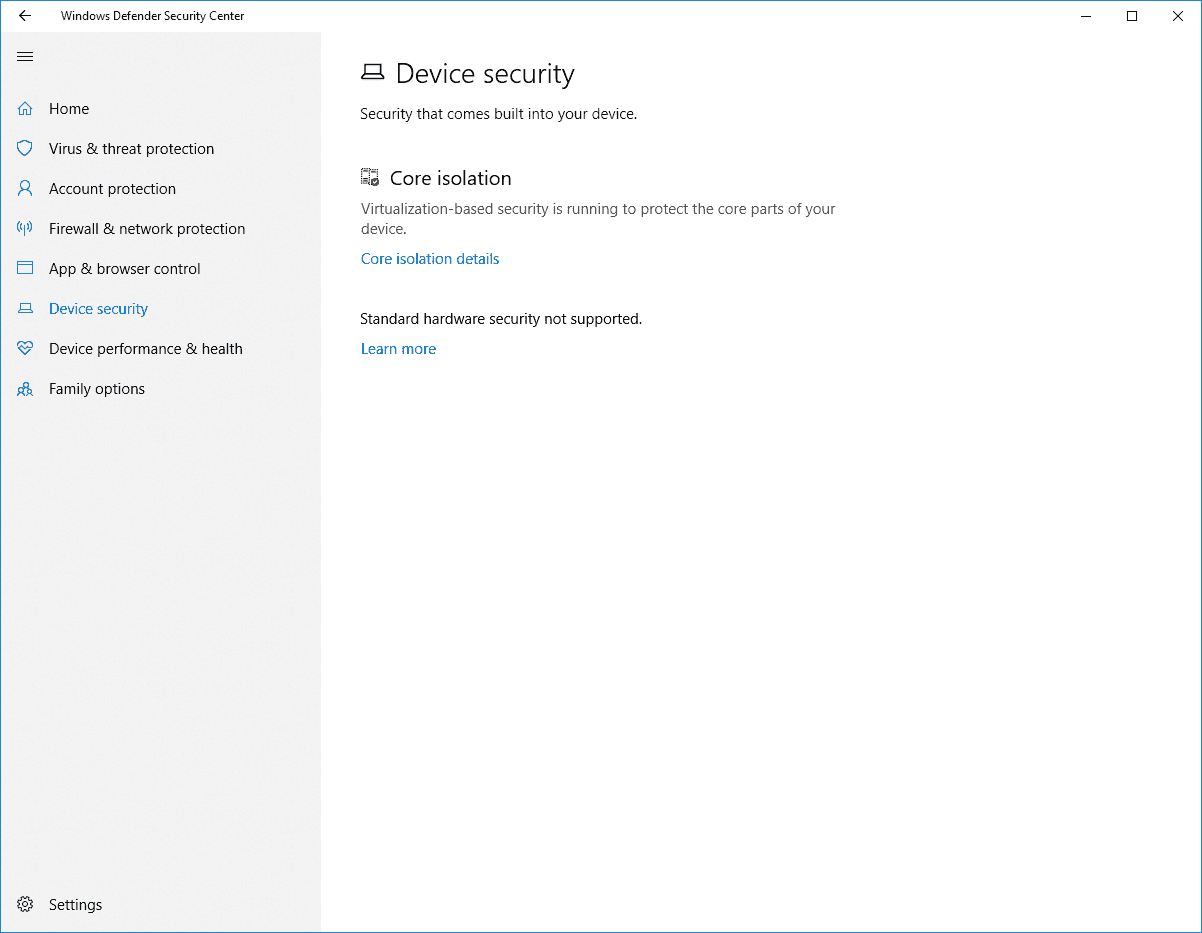Viewport: 1202px width, 933px height.
Task: Click the Device performance heart icon
Action: 25,348
